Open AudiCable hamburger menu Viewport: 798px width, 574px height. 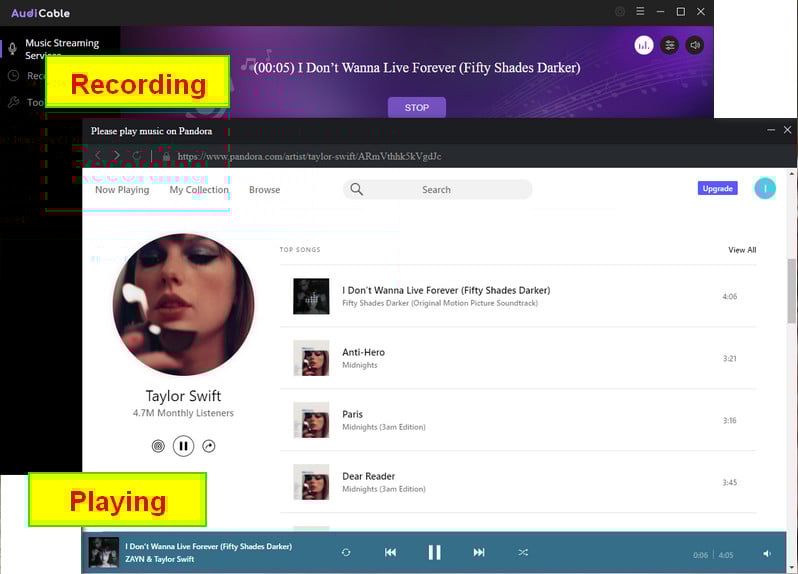(x=640, y=11)
